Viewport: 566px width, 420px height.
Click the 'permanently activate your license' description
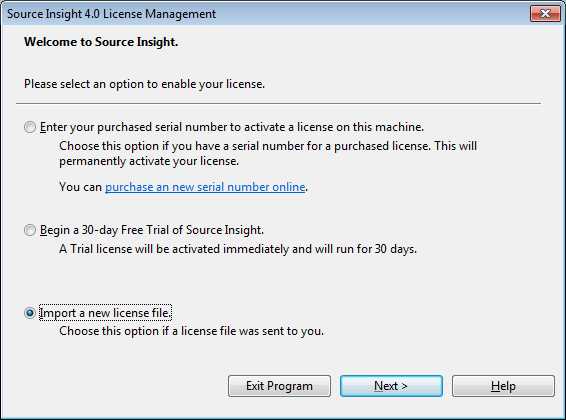(x=268, y=153)
